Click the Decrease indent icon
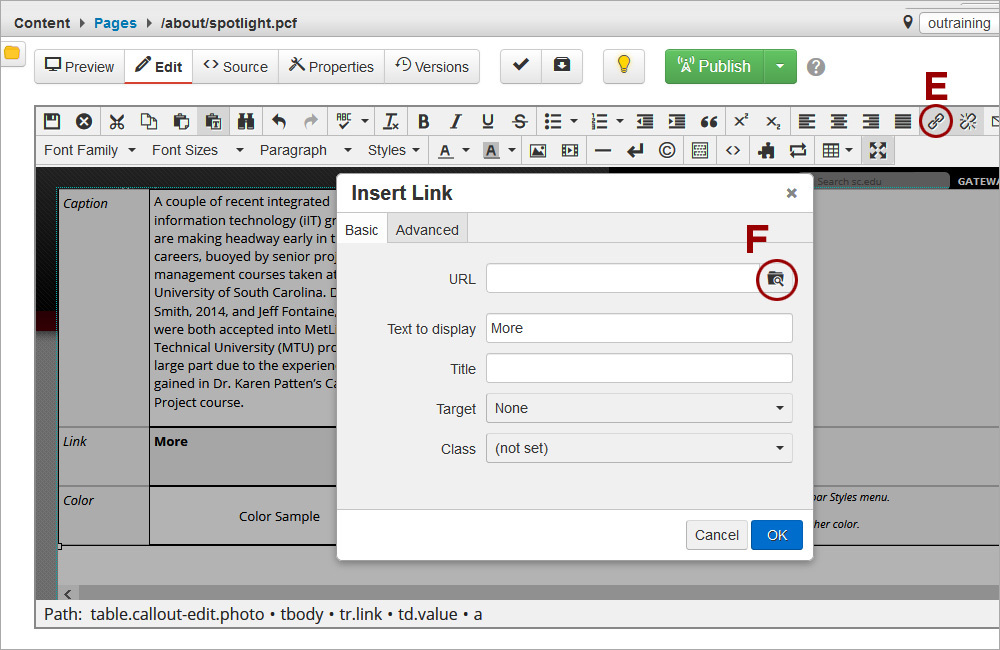Image resolution: width=1000 pixels, height=650 pixels. pos(645,121)
